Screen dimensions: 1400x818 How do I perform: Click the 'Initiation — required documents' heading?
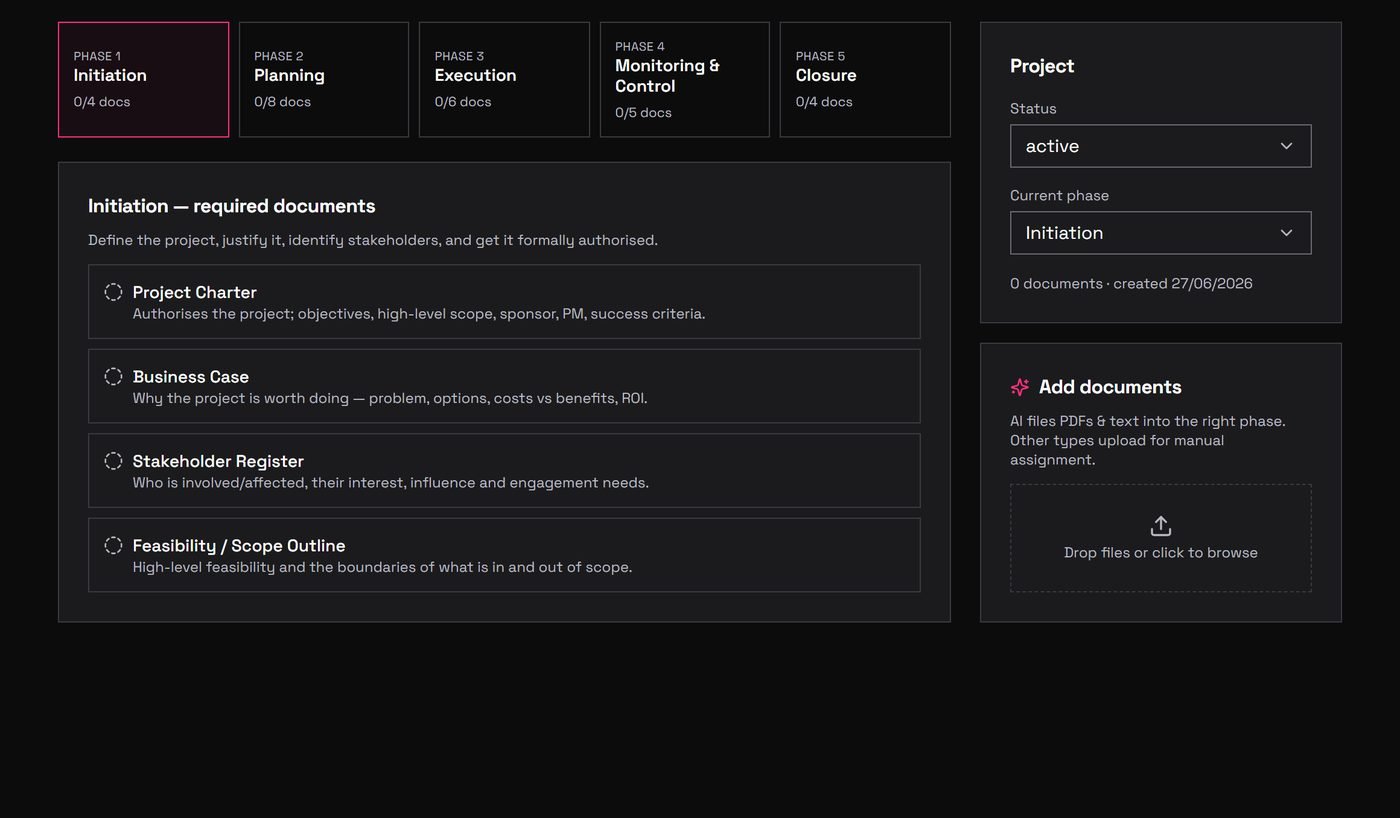(232, 206)
